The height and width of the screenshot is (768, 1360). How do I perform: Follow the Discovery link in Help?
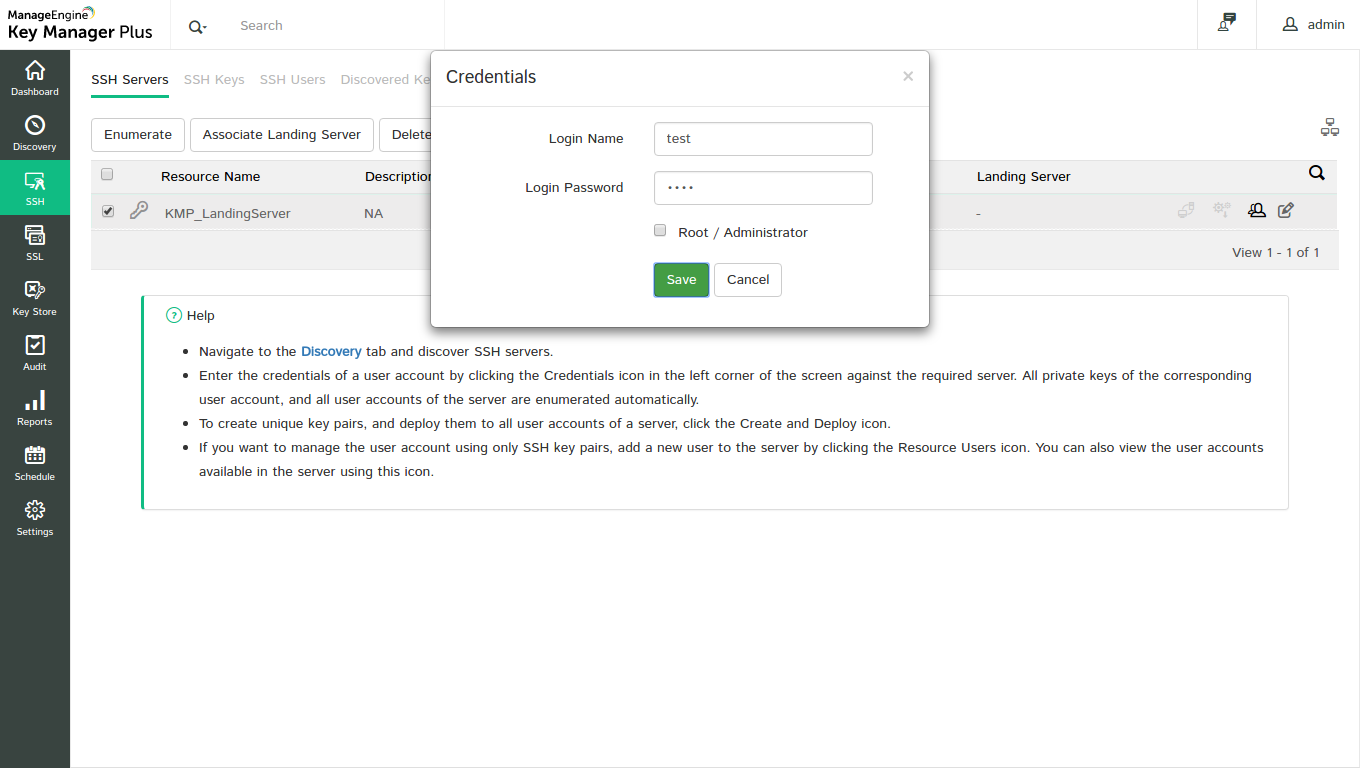click(331, 352)
